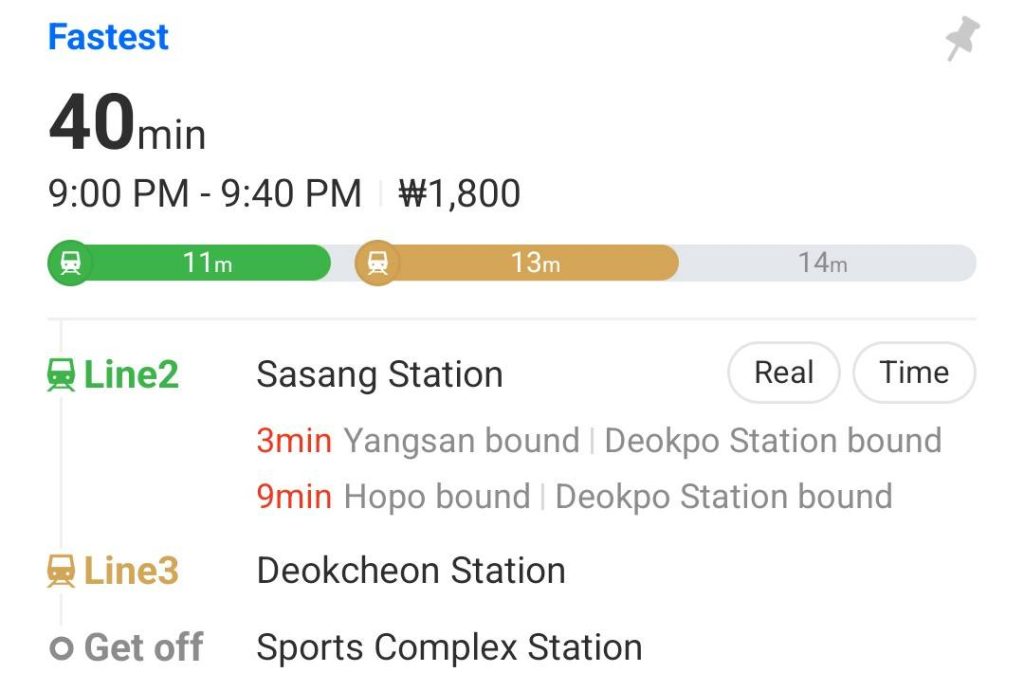The width and height of the screenshot is (1024, 691).
Task: Tap the 9min Hopo bound arrival
Action: [393, 497]
